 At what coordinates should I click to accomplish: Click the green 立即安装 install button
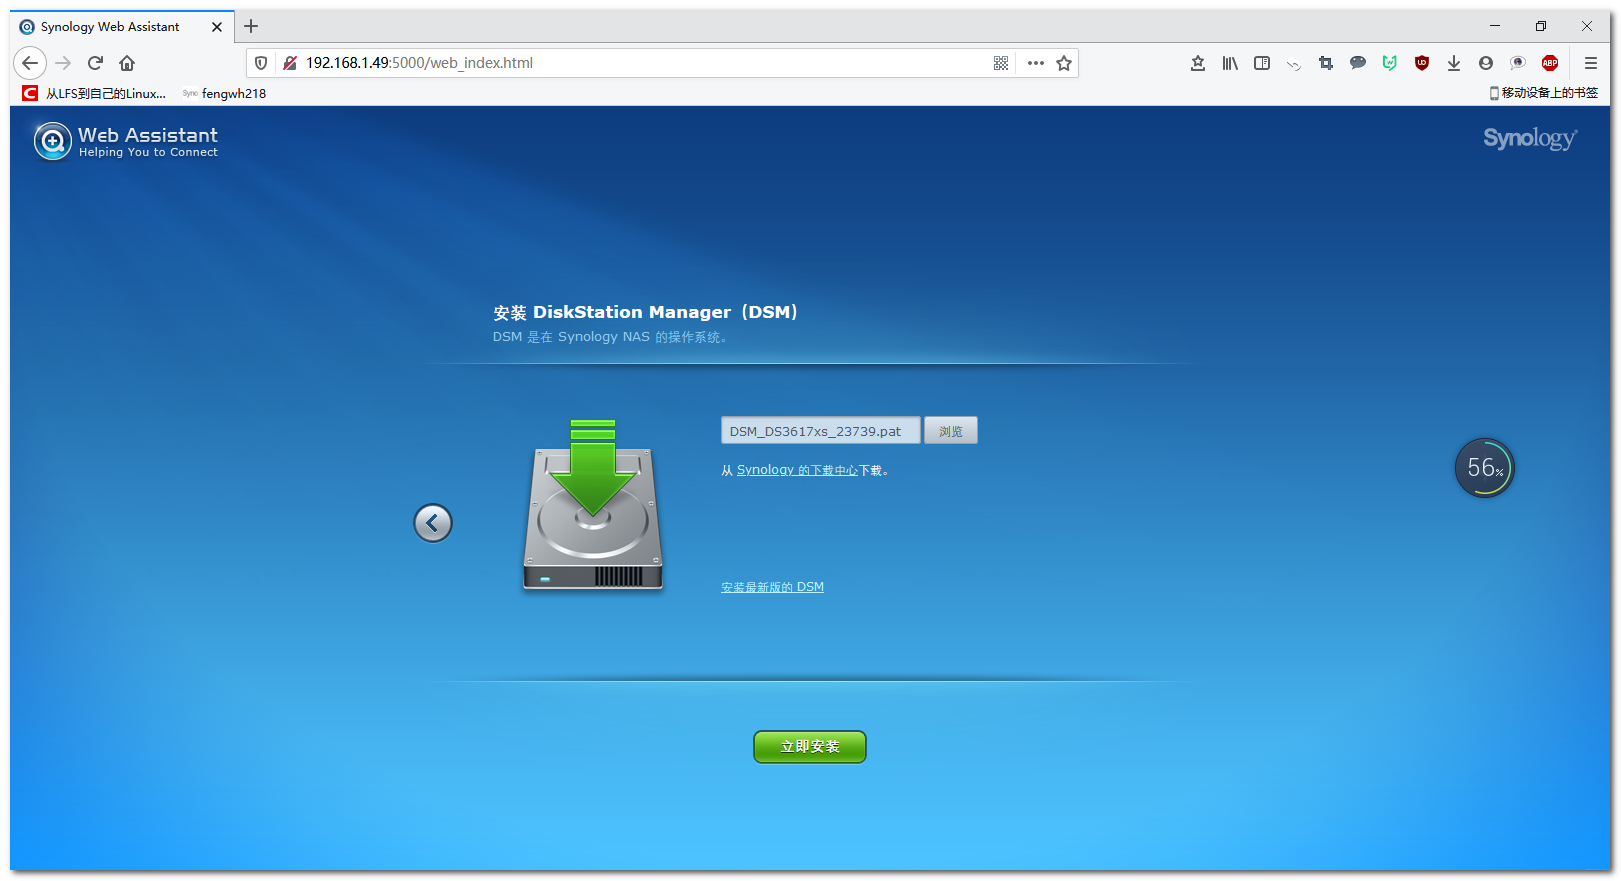[x=810, y=747]
